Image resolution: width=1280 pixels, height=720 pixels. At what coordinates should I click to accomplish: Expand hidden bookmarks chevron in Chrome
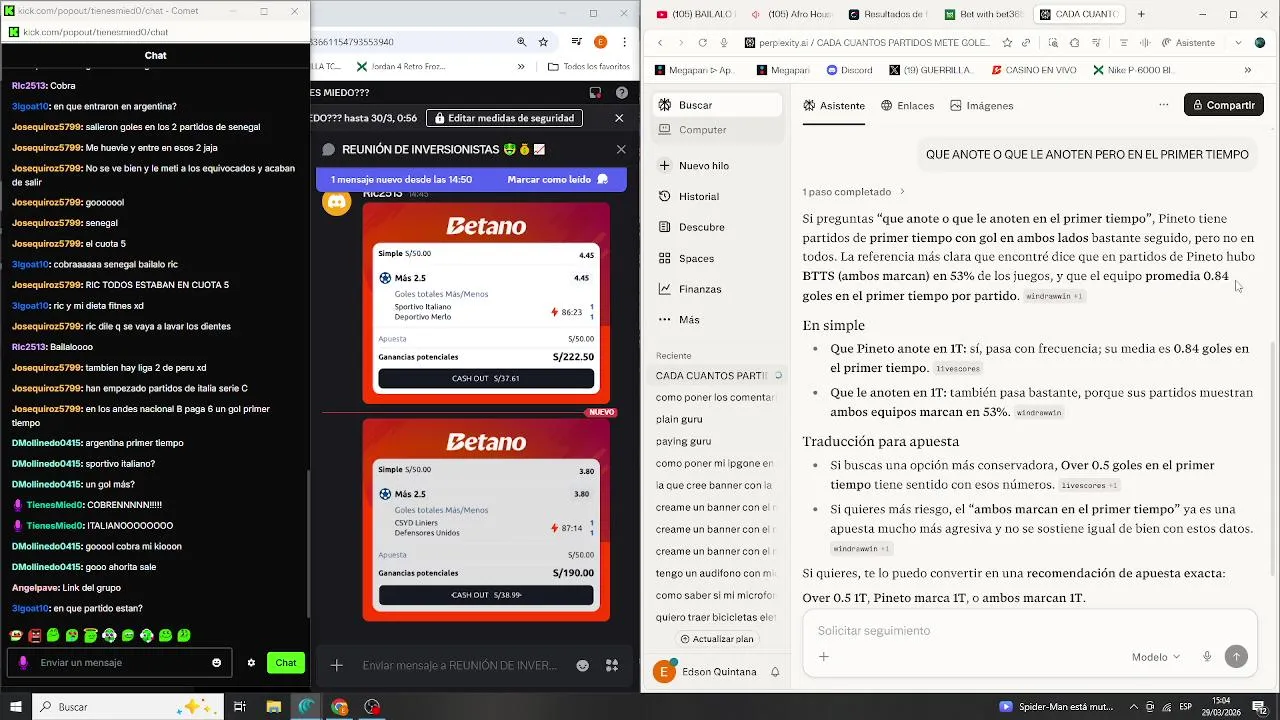tap(521, 67)
